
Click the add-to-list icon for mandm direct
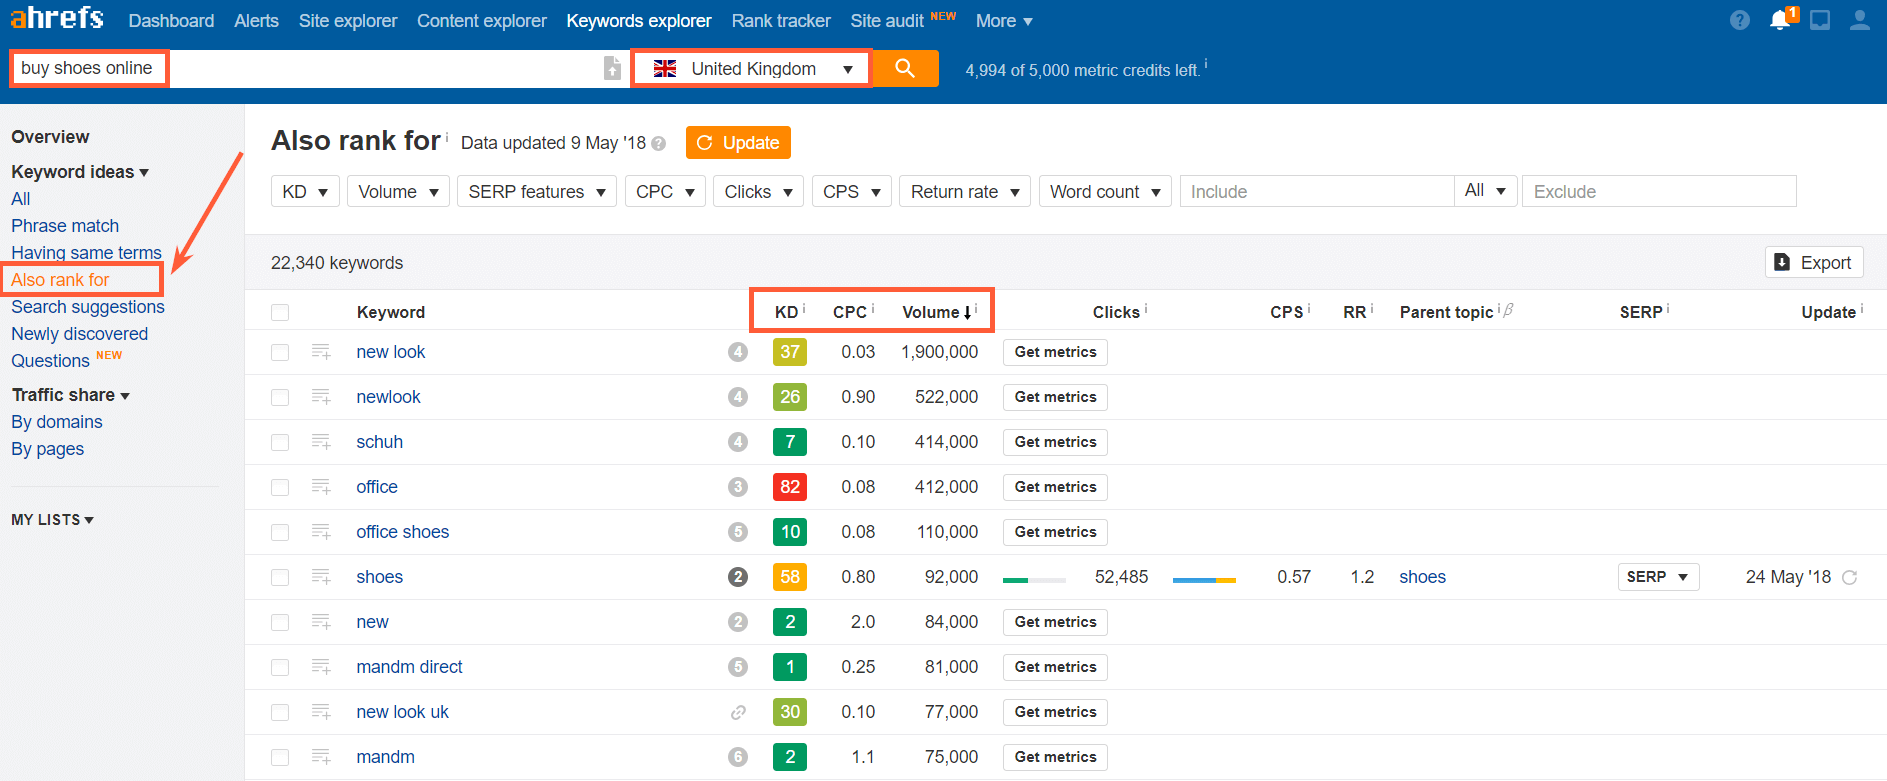click(321, 667)
